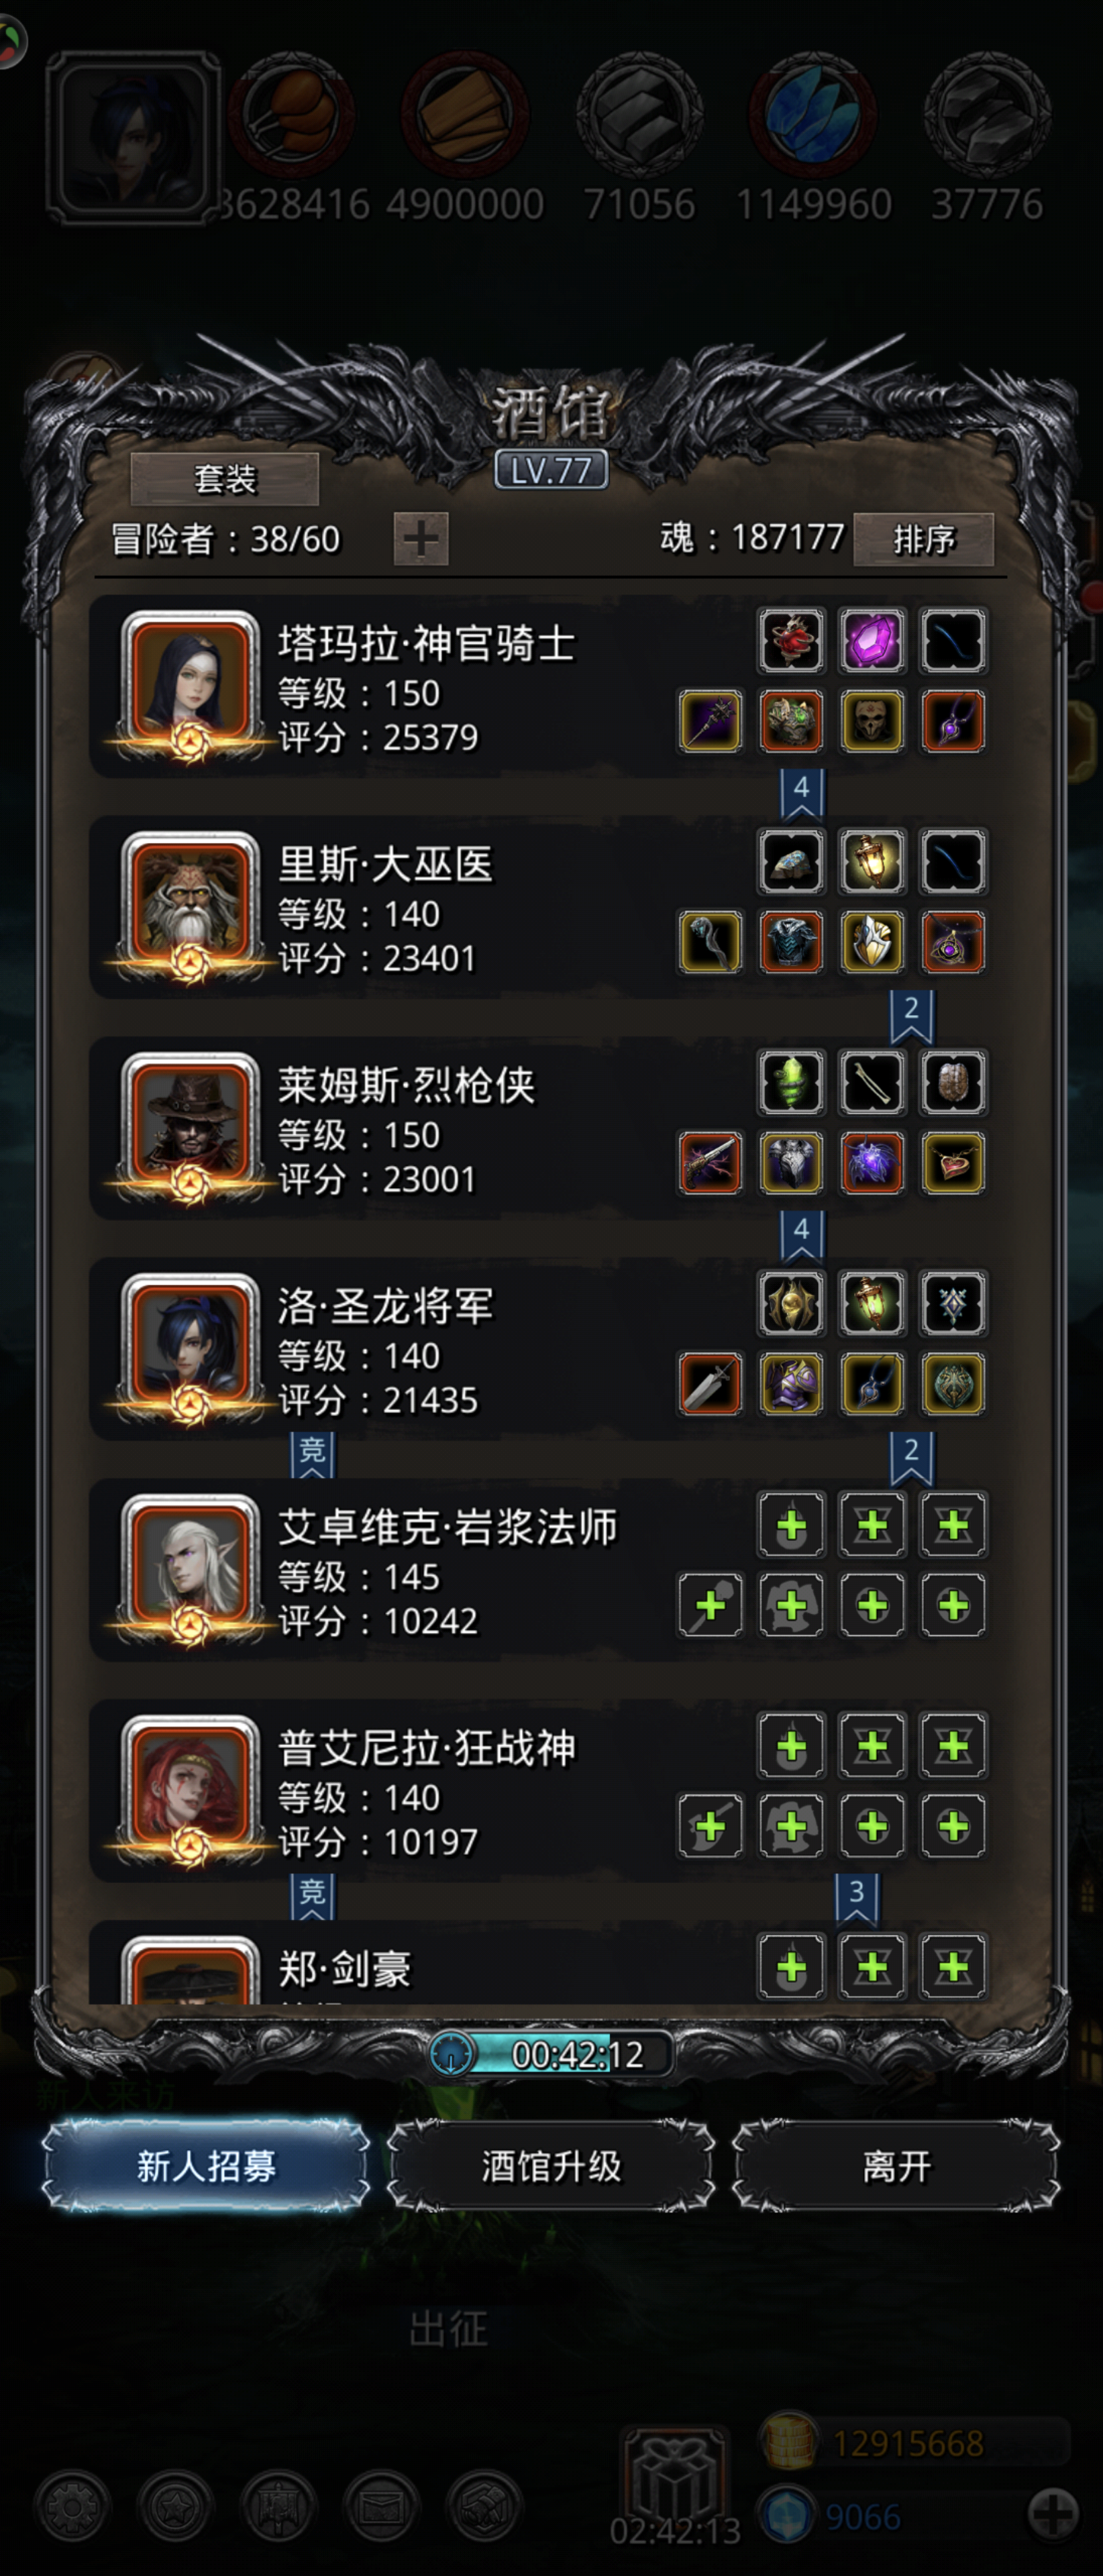Tap the timer progress bar showing 00:42:12
Viewport: 1103px width, 2576px height.
[552, 2054]
